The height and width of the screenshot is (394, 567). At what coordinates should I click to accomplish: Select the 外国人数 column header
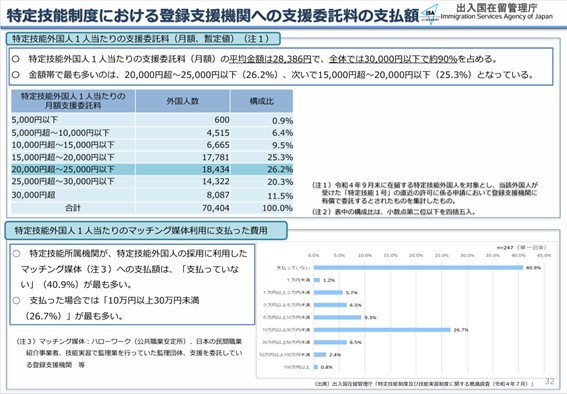pyautogui.click(x=183, y=101)
